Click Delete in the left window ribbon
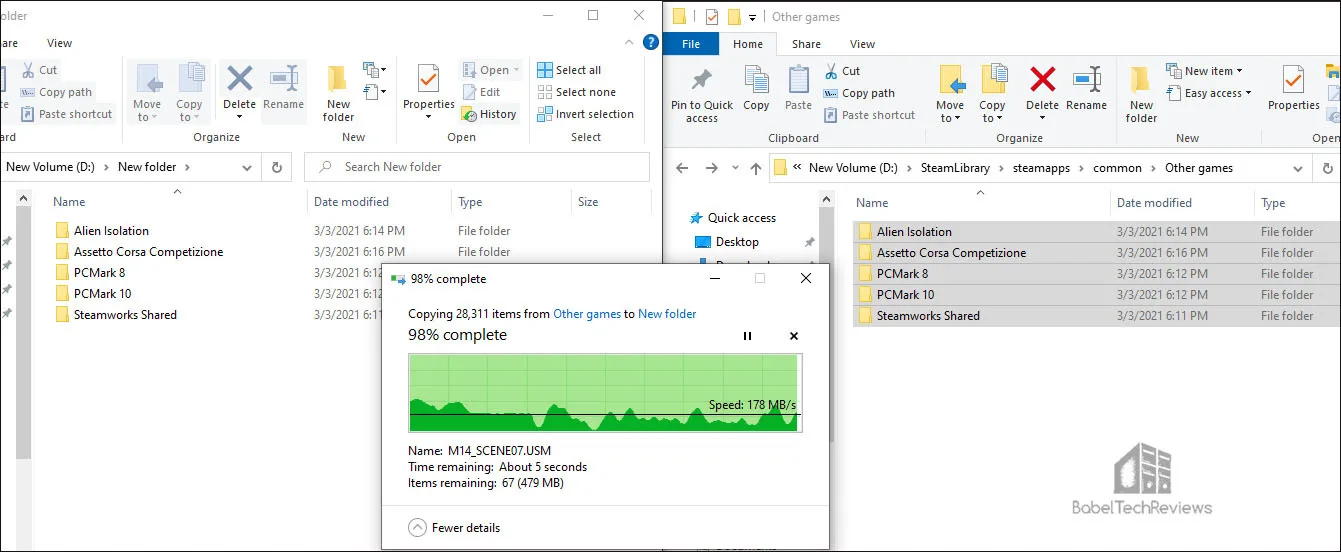Screen dimensions: 1341x552 pyautogui.click(x=239, y=88)
